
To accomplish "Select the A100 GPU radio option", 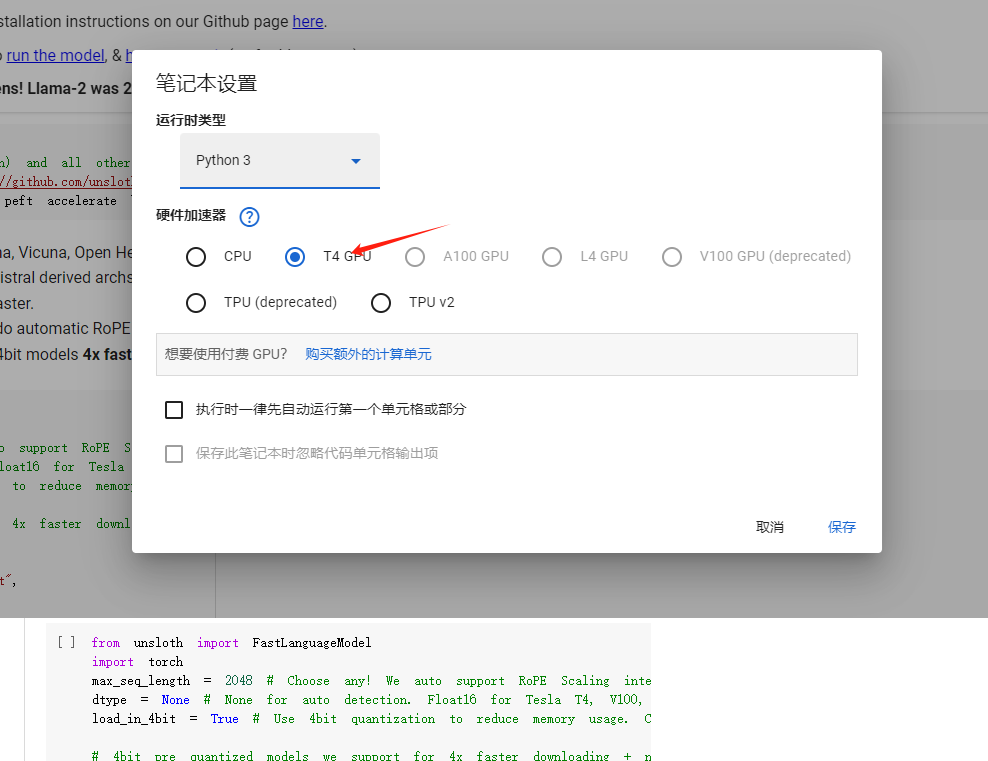I will 415,256.
